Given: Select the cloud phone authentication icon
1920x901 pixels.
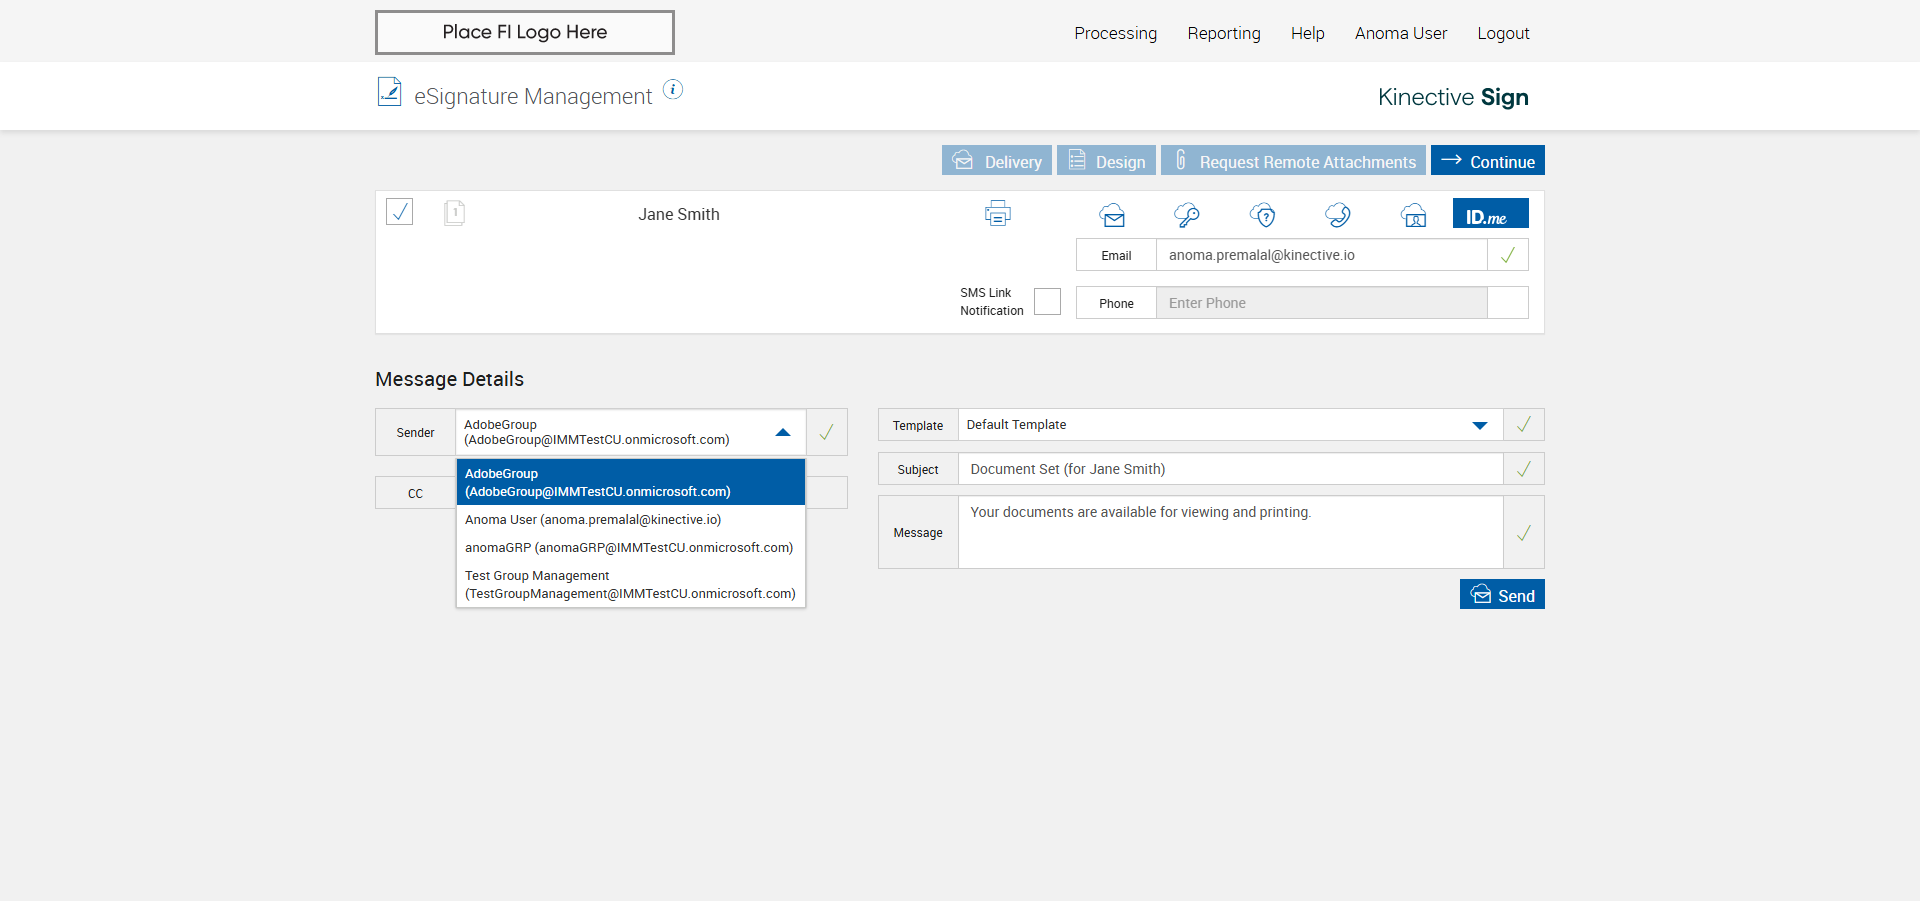Looking at the screenshot, I should pos(1338,214).
